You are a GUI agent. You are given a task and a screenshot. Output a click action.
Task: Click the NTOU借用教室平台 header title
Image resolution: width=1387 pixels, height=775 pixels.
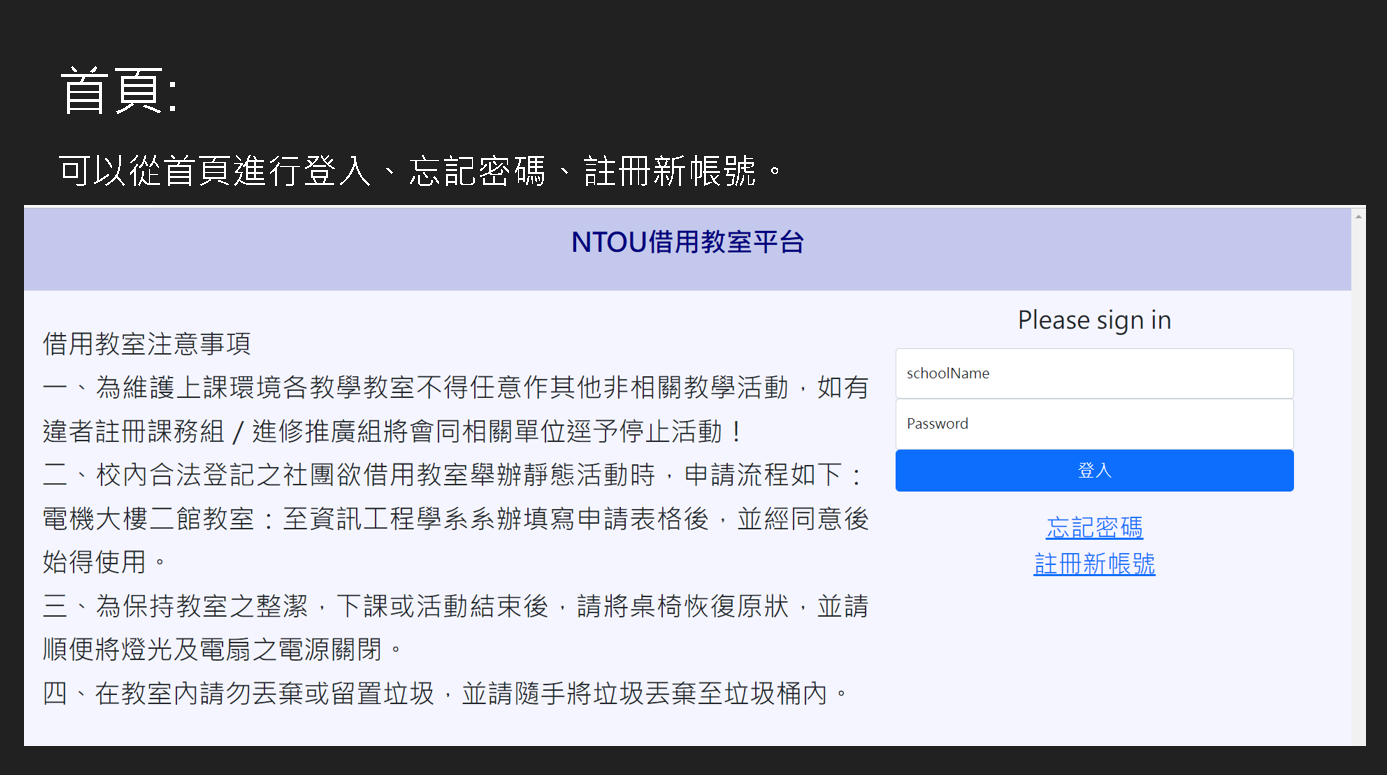point(687,242)
